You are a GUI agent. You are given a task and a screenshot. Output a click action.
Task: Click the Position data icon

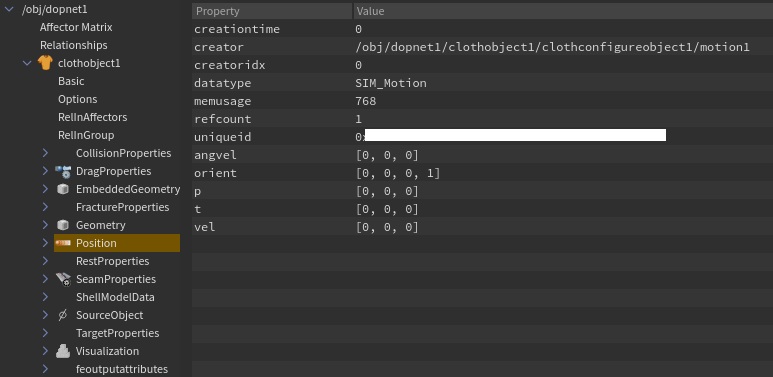click(x=63, y=243)
